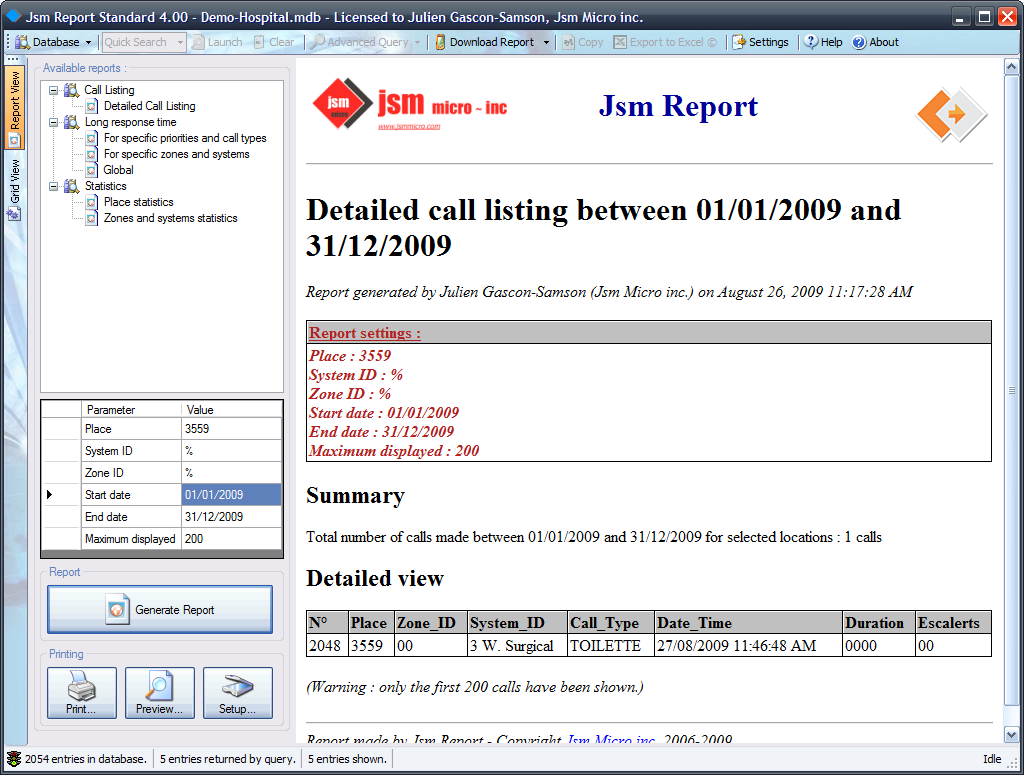The width and height of the screenshot is (1024, 775).
Task: Click the Parameter column header
Action: click(131, 409)
